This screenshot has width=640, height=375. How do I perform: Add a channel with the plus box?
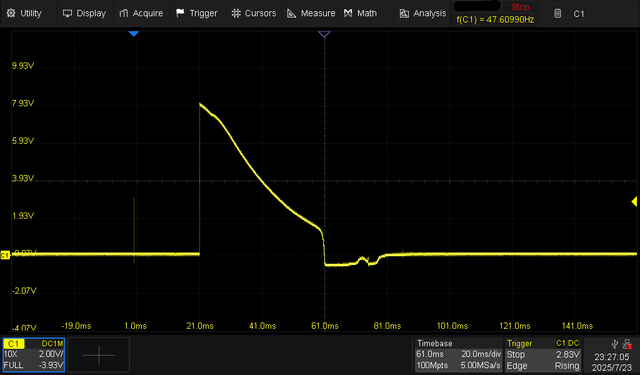(99, 355)
